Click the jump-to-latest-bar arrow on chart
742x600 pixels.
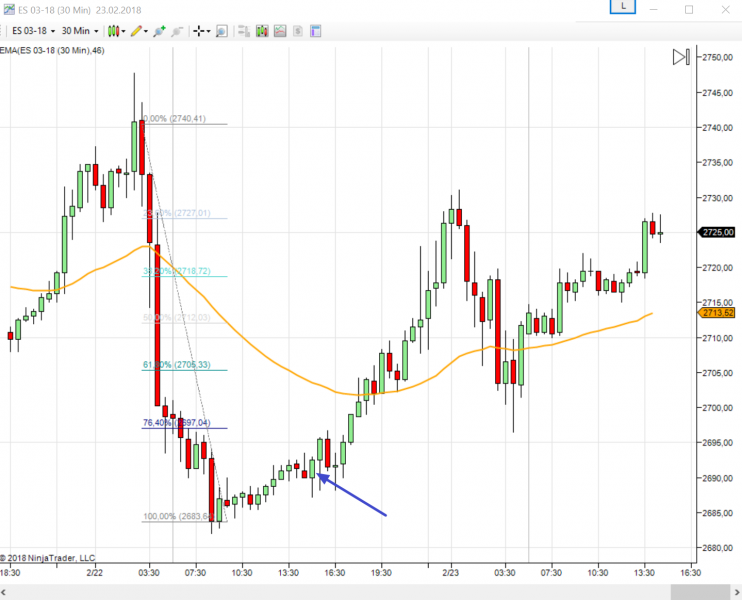[x=681, y=57]
